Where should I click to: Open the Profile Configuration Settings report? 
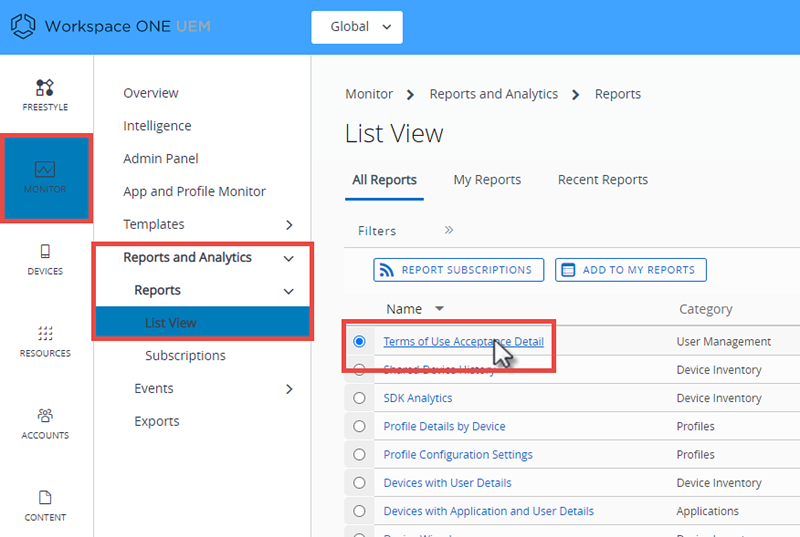tap(458, 454)
